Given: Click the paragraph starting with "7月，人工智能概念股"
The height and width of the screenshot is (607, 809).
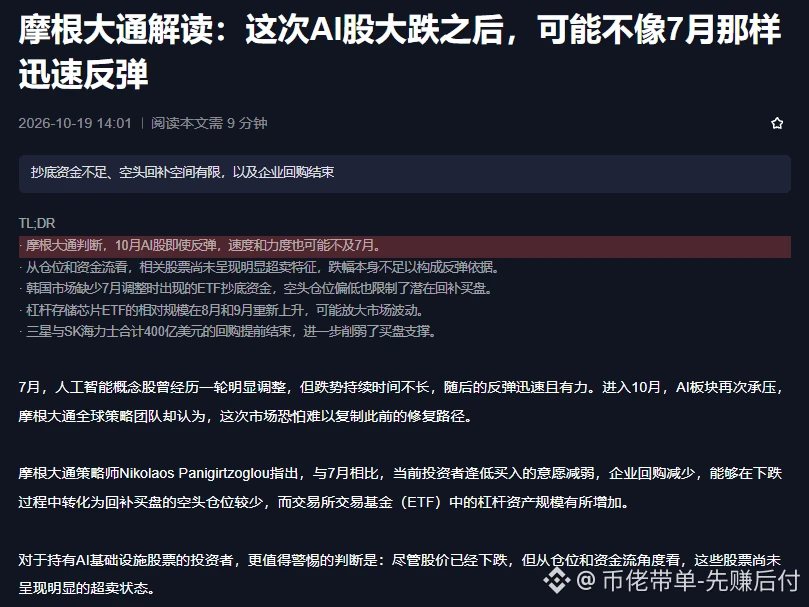Looking at the screenshot, I should click(401, 402).
